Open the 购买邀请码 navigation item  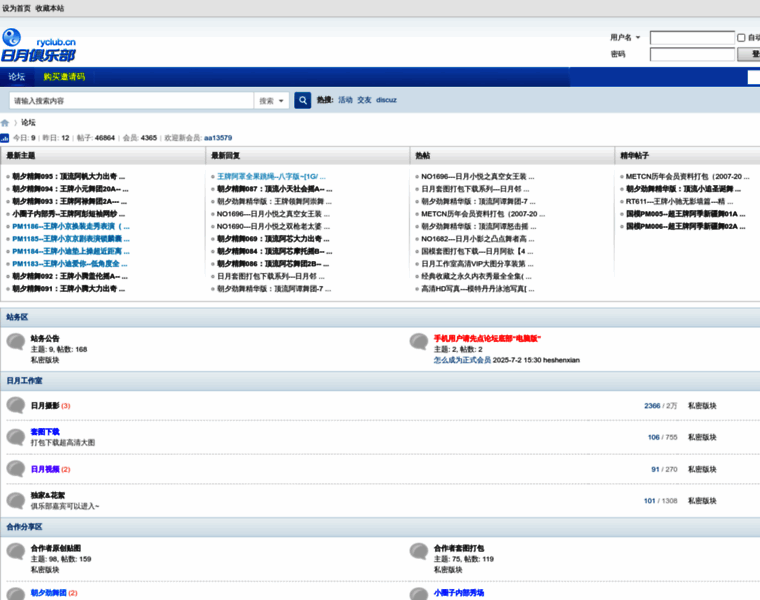coord(64,77)
